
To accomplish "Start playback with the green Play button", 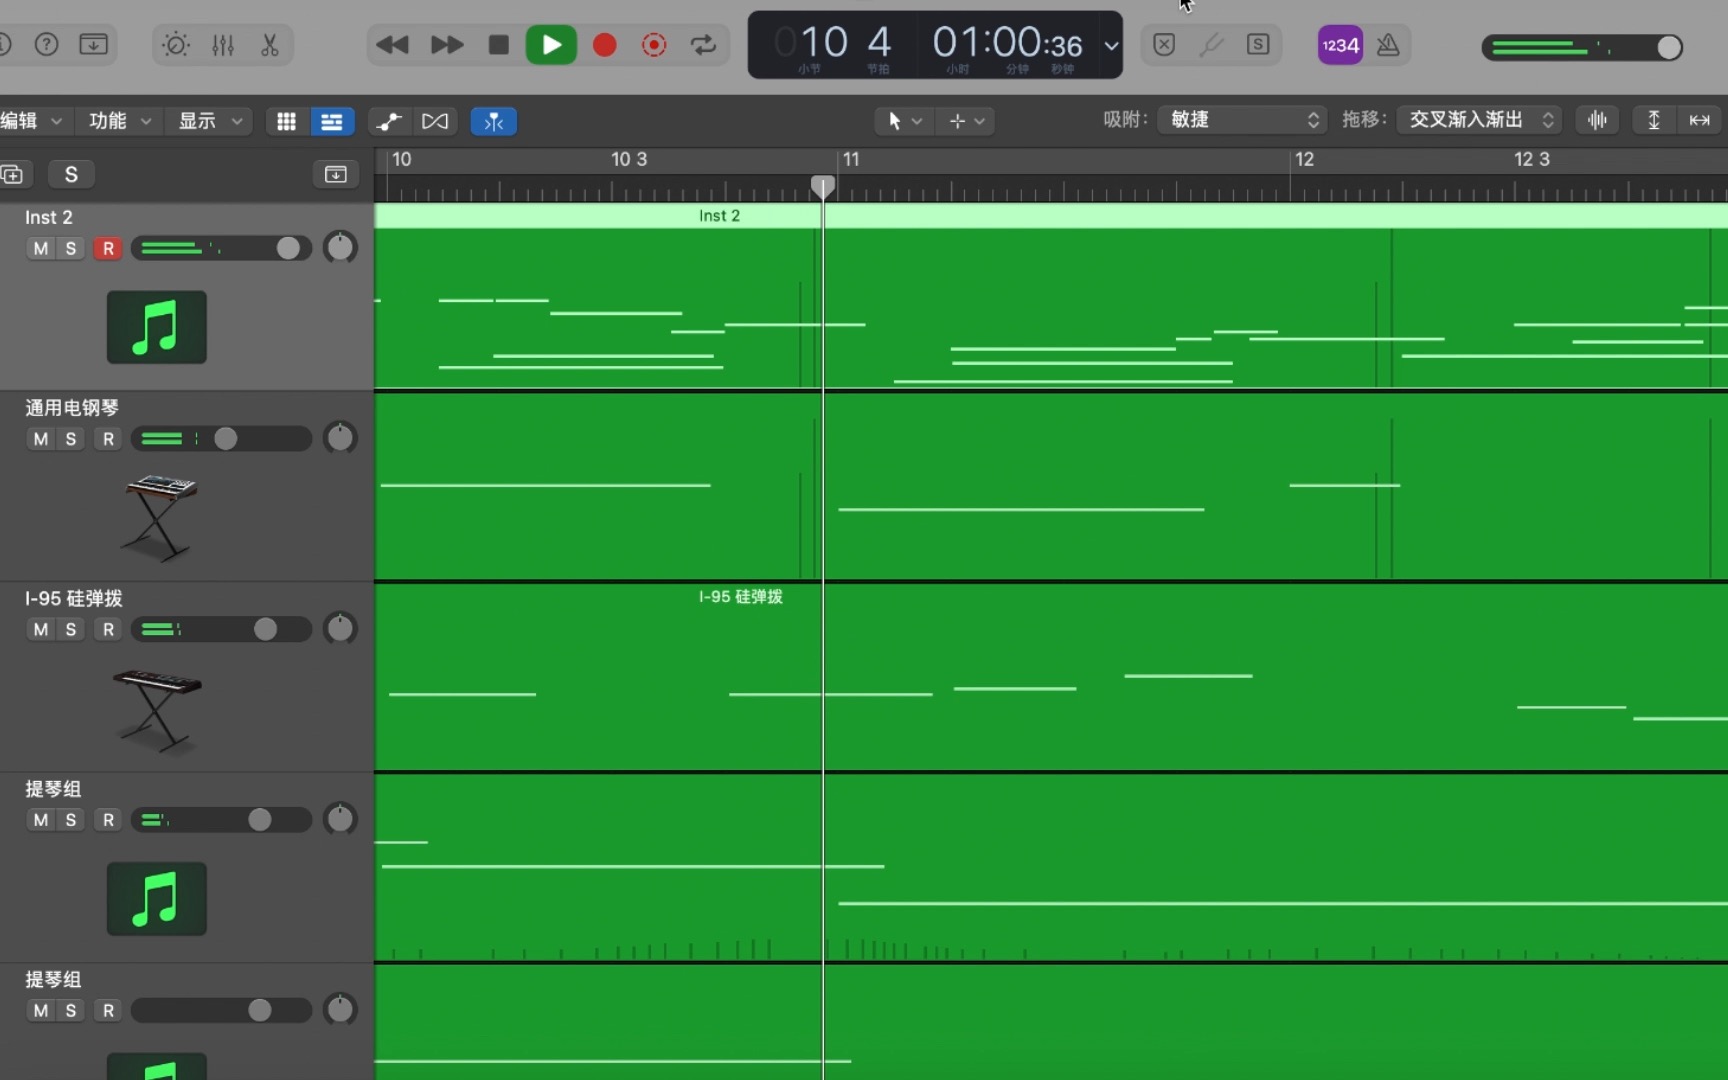I will click(x=551, y=45).
